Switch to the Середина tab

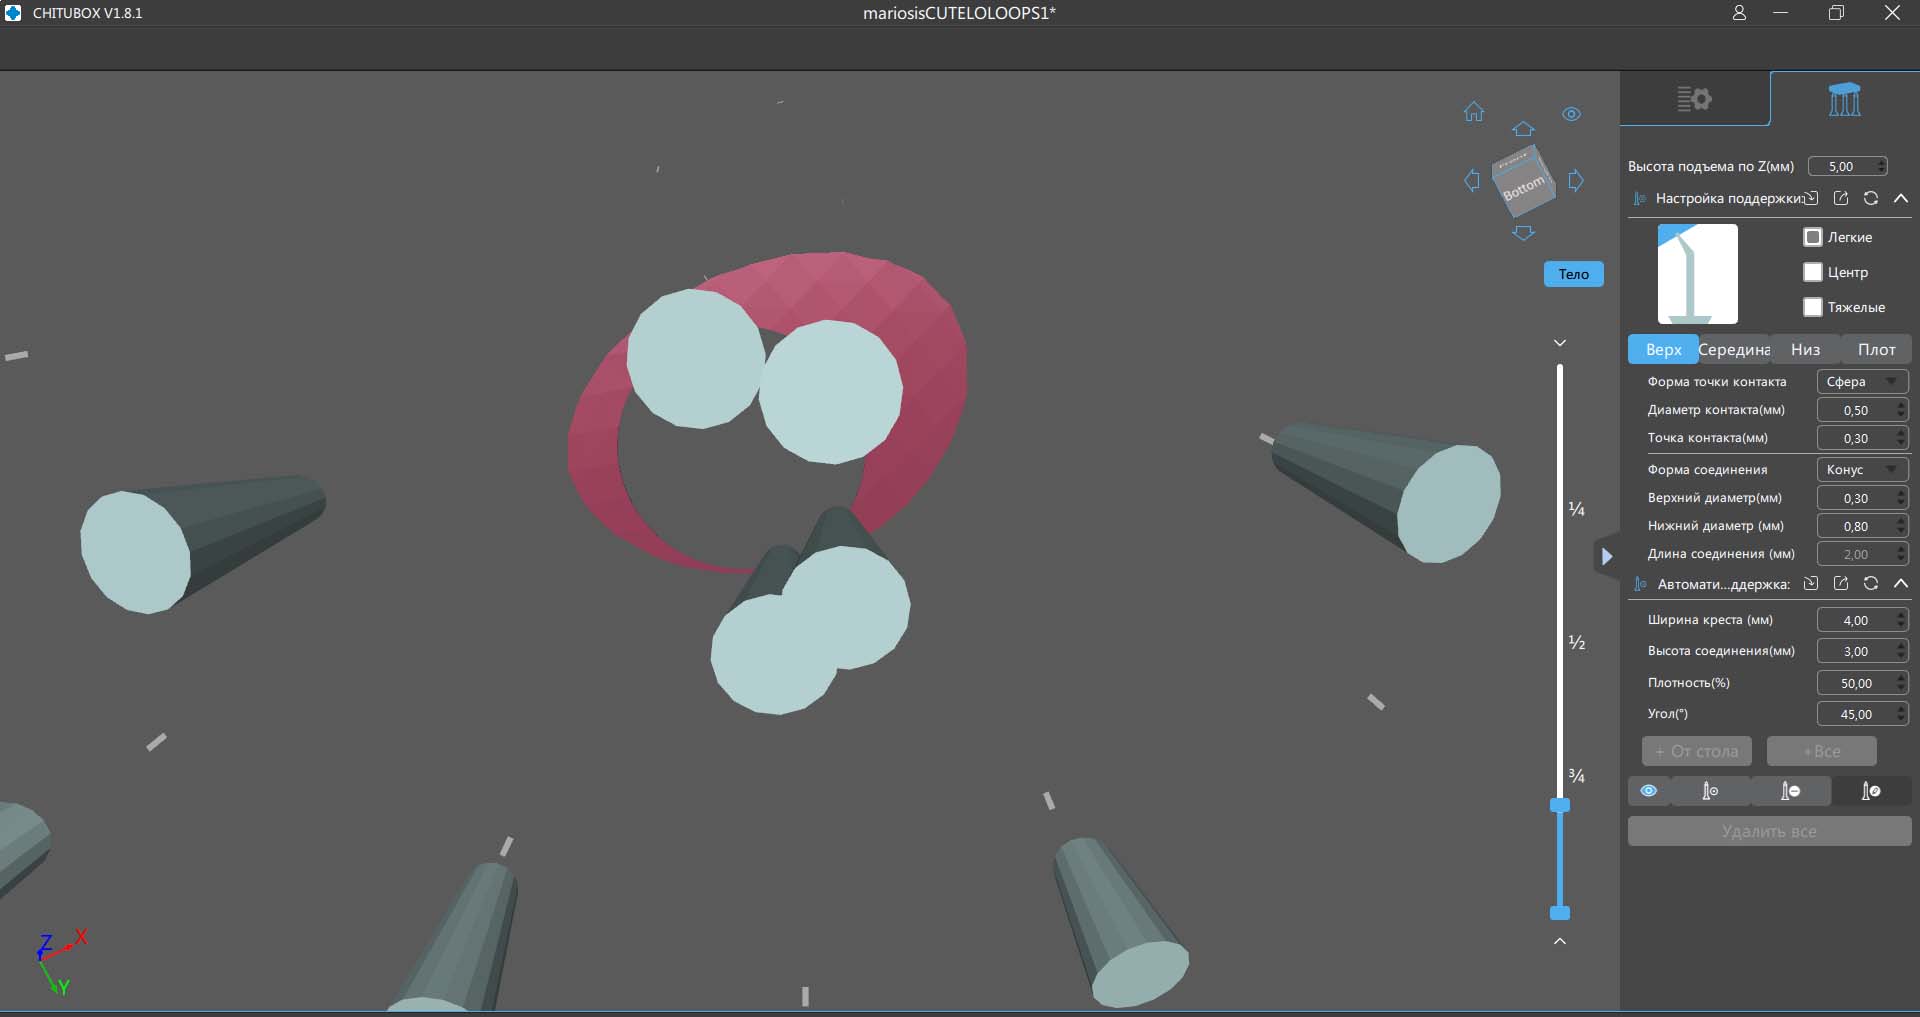1734,349
